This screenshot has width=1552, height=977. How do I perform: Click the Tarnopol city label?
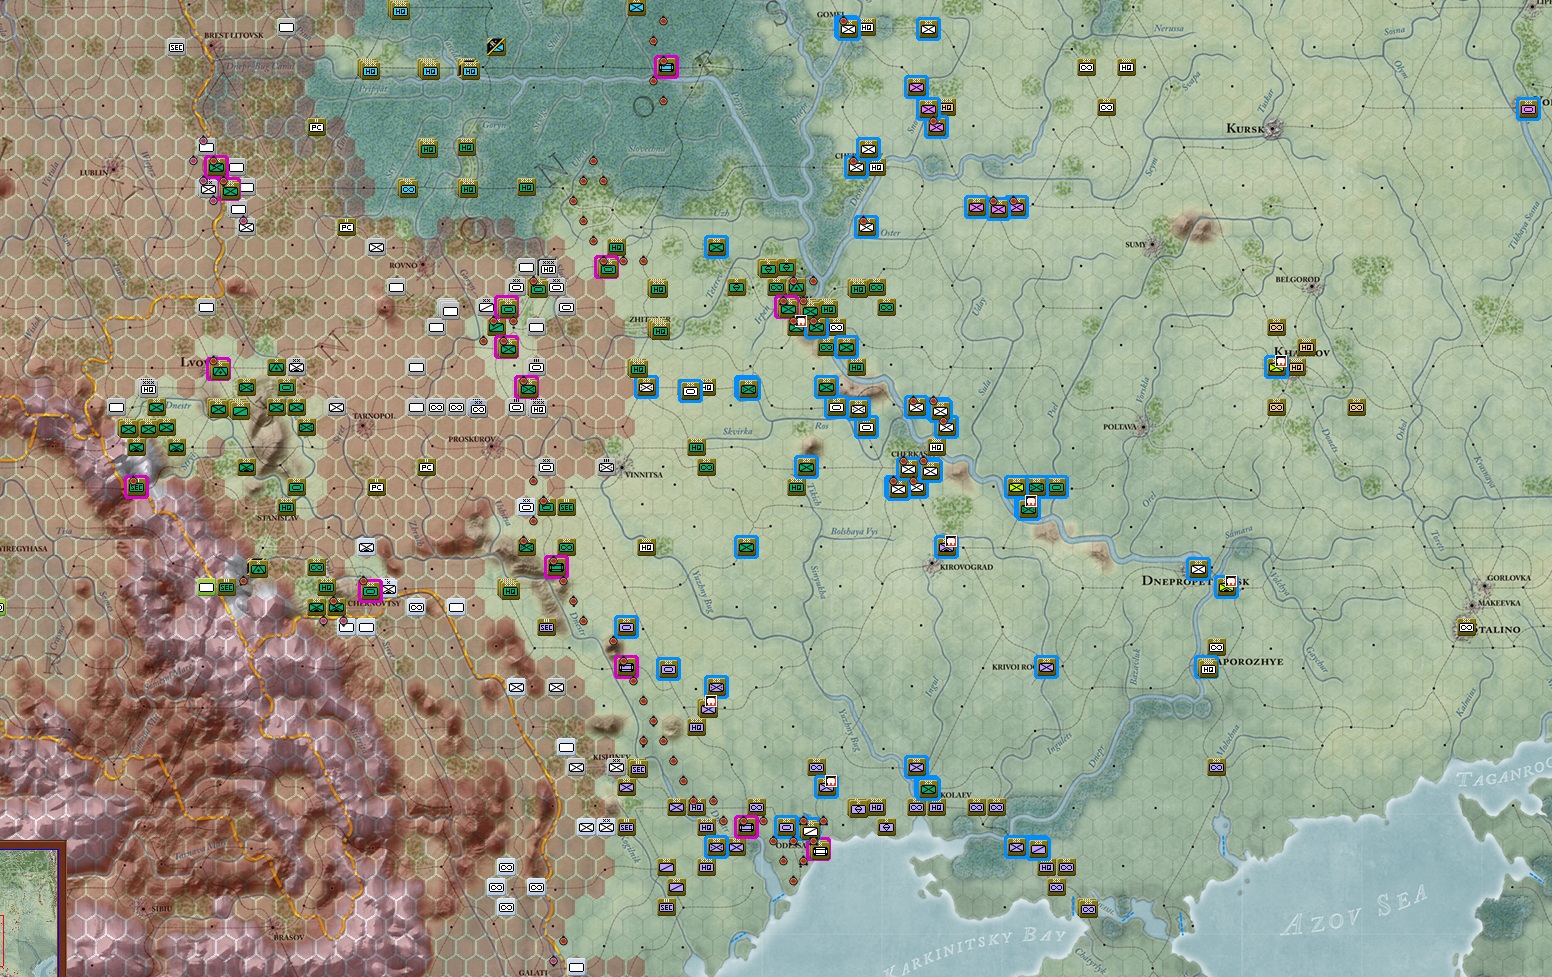(x=374, y=415)
